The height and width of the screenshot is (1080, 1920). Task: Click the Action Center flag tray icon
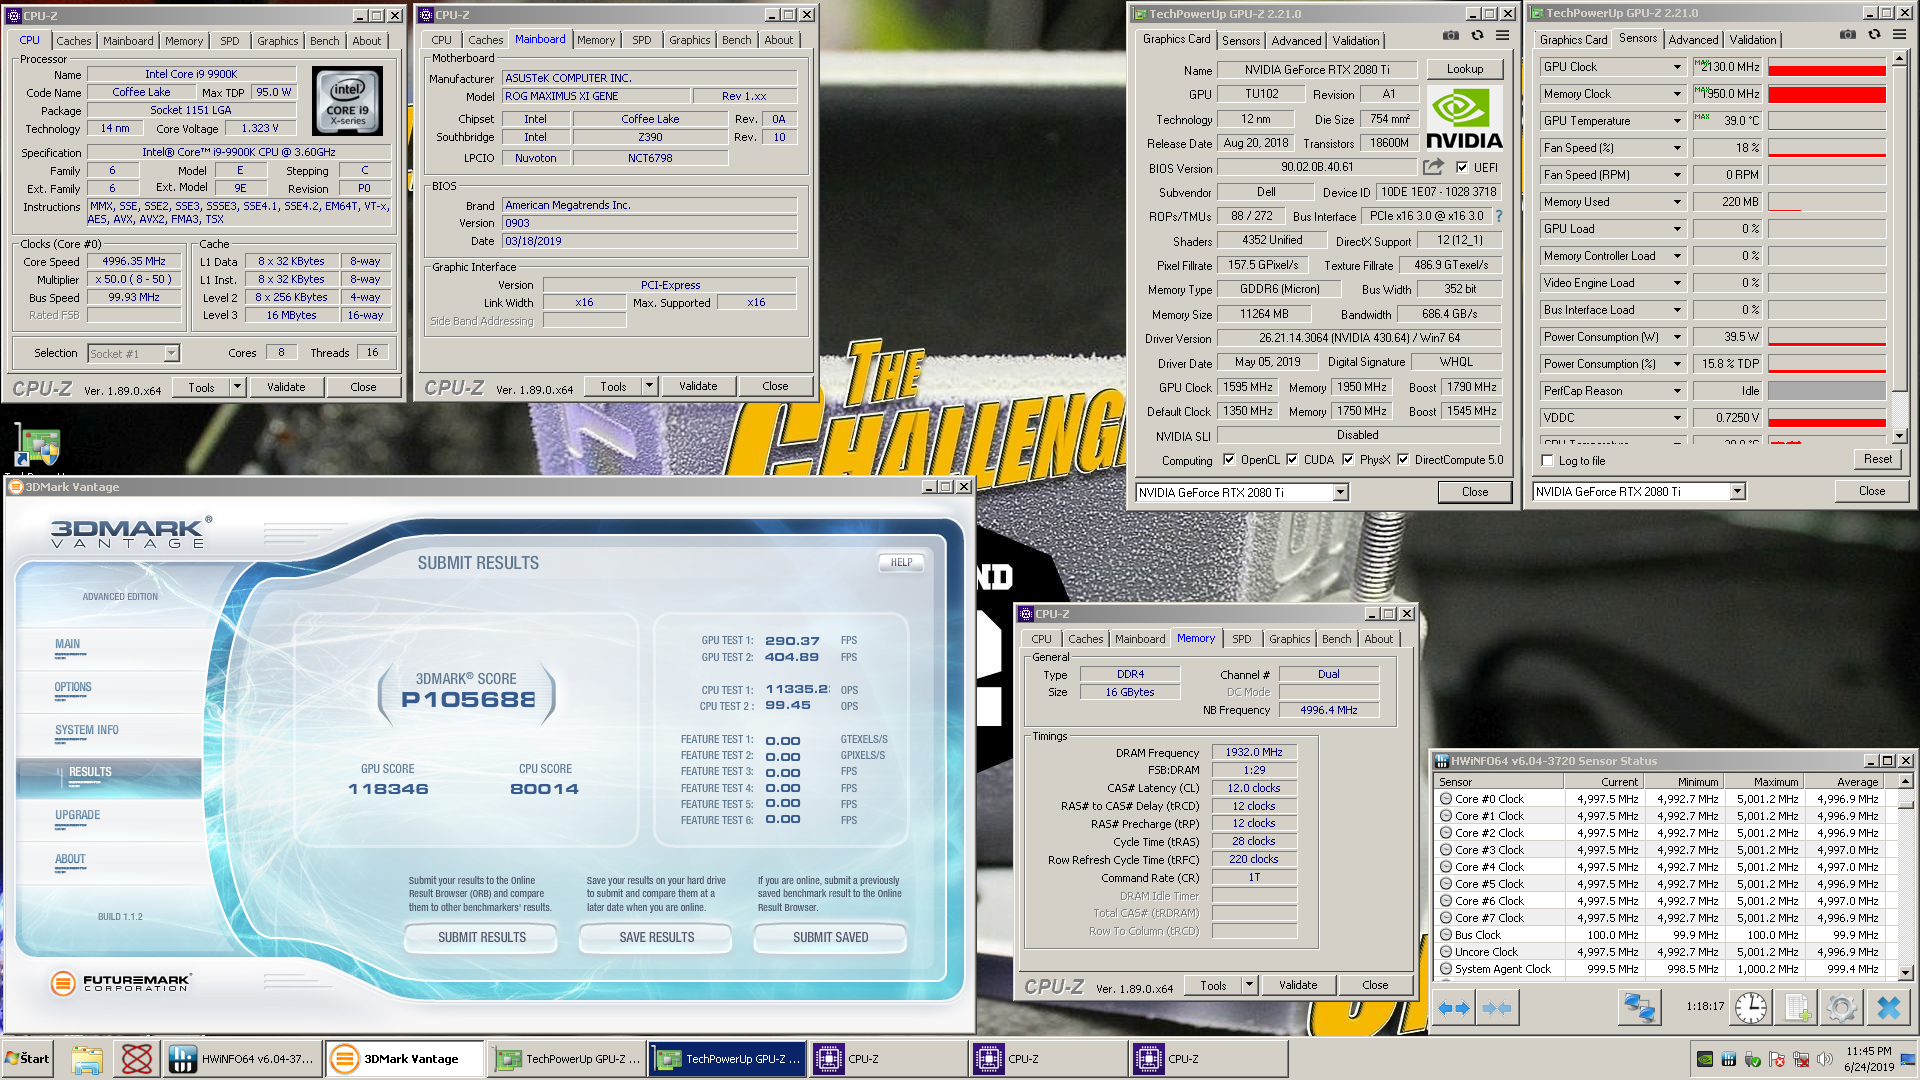[x=1777, y=1059]
